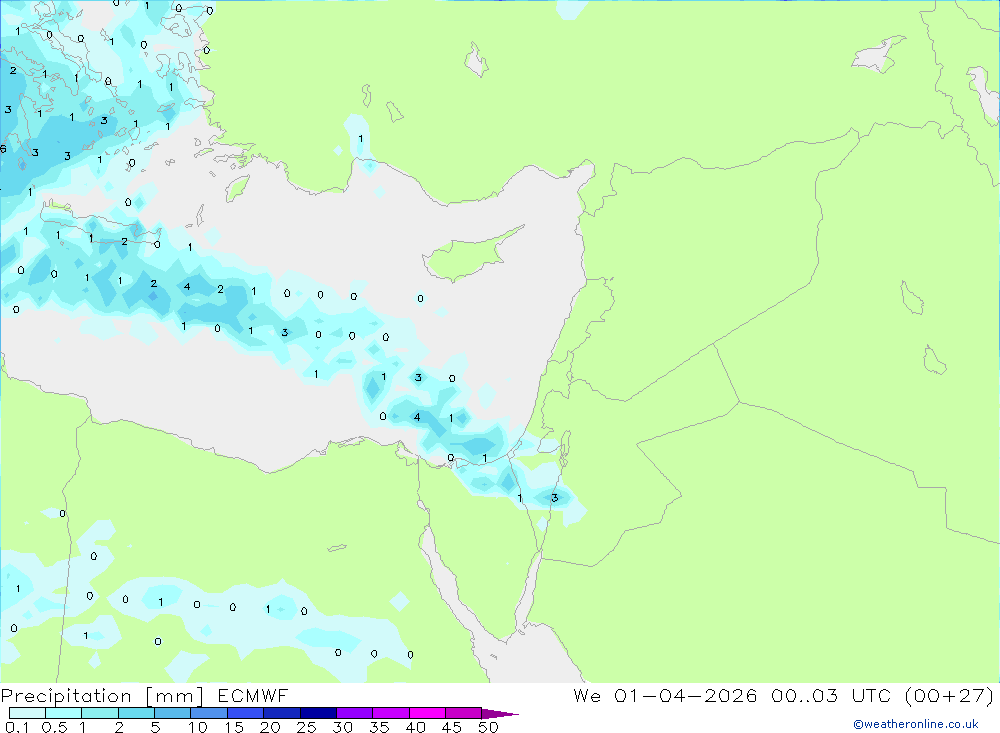1000x733 pixels.
Task: Click the "Precipitation [mm]" title text
Action: click(x=103, y=696)
